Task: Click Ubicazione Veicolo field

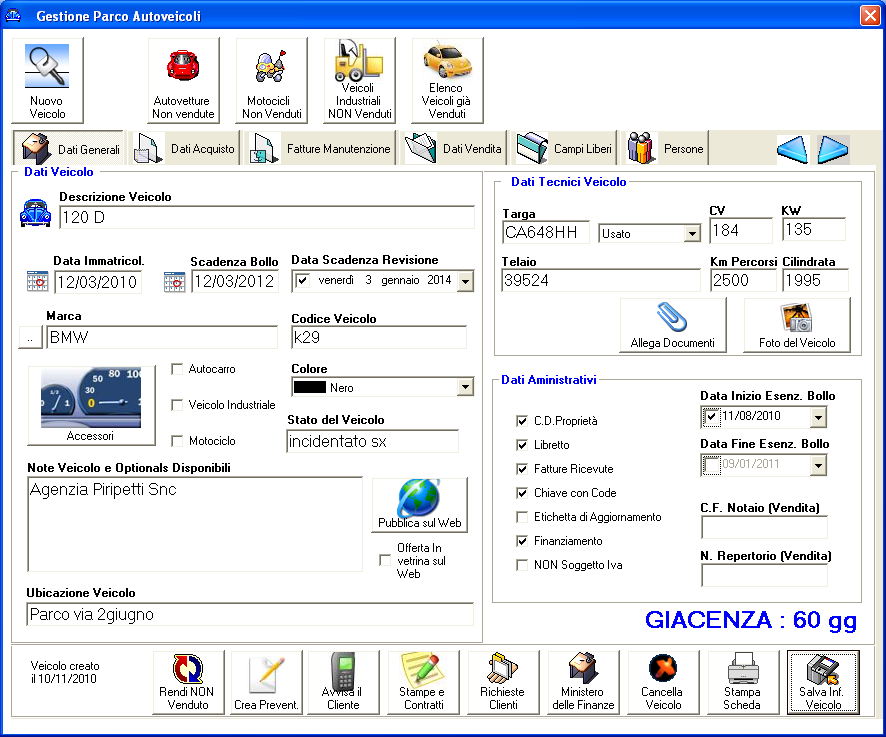Action: (x=250, y=614)
